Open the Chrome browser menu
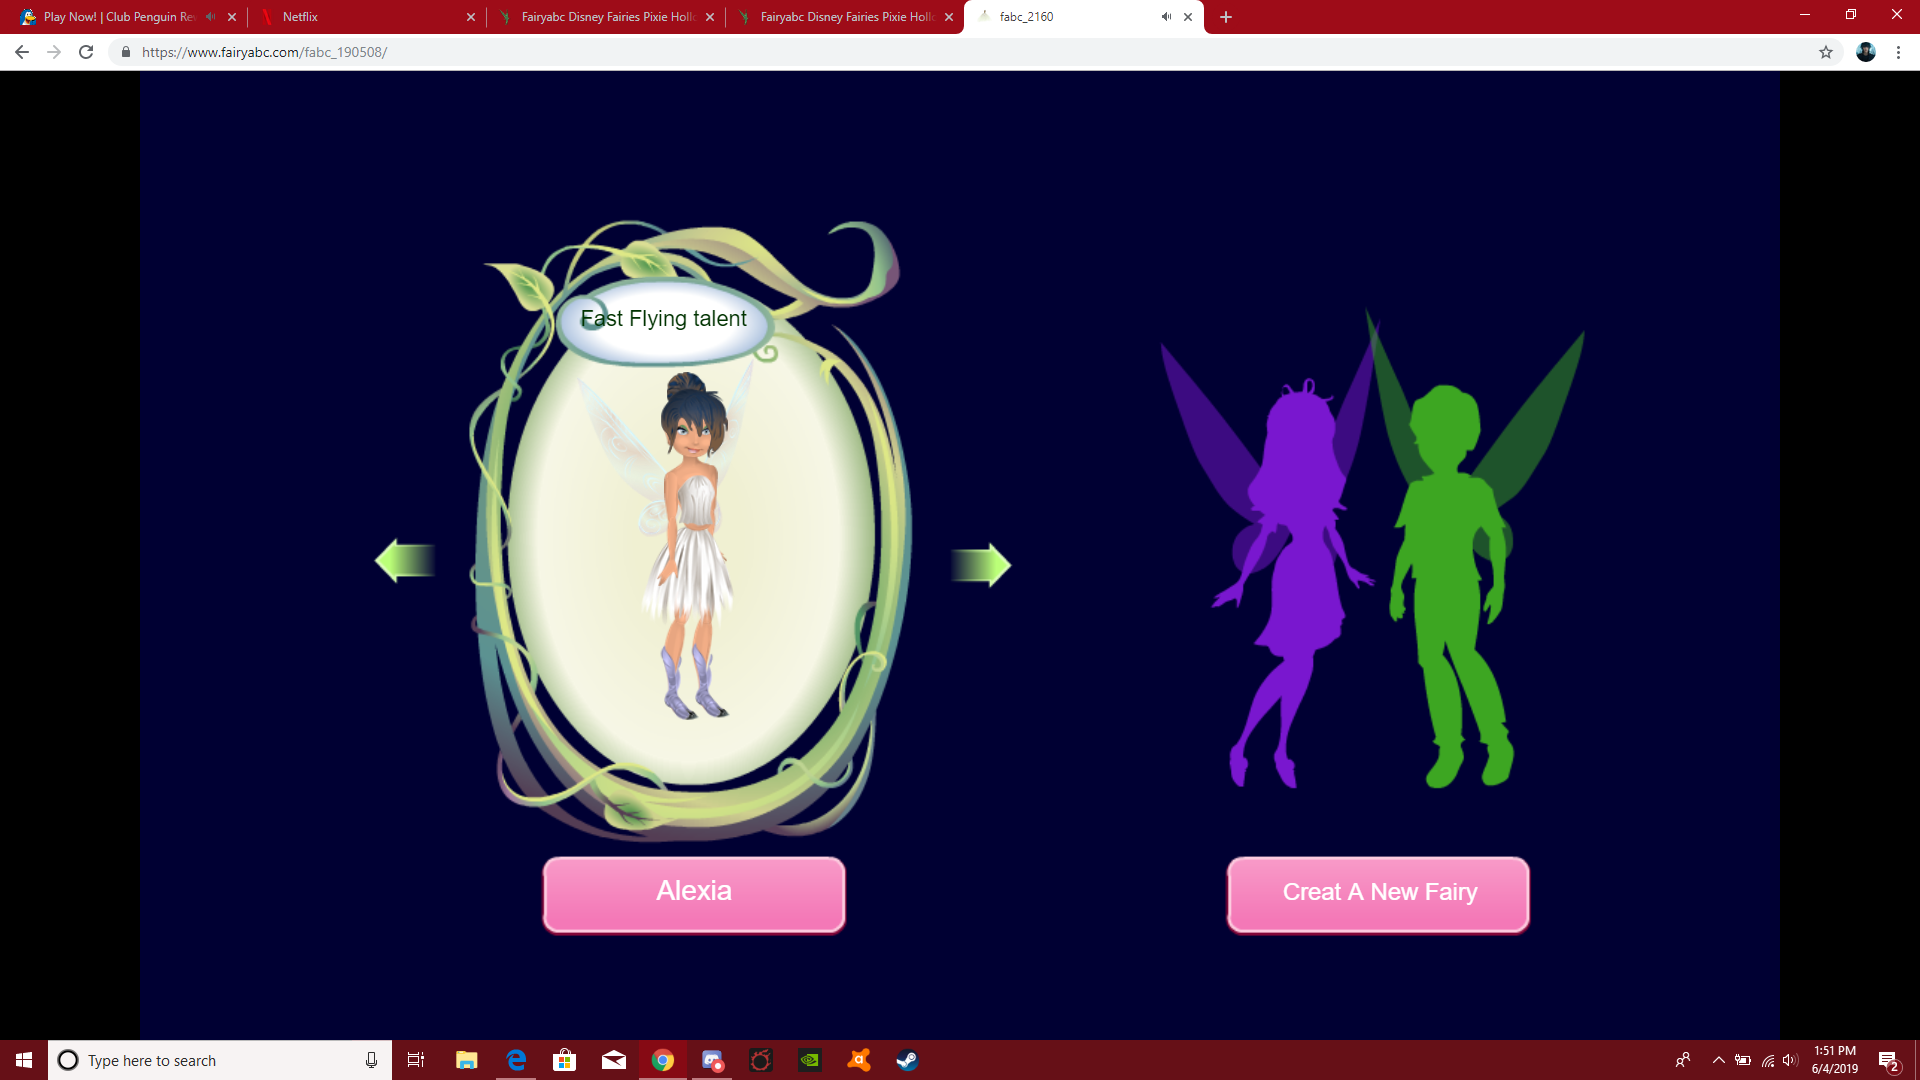 click(1898, 52)
